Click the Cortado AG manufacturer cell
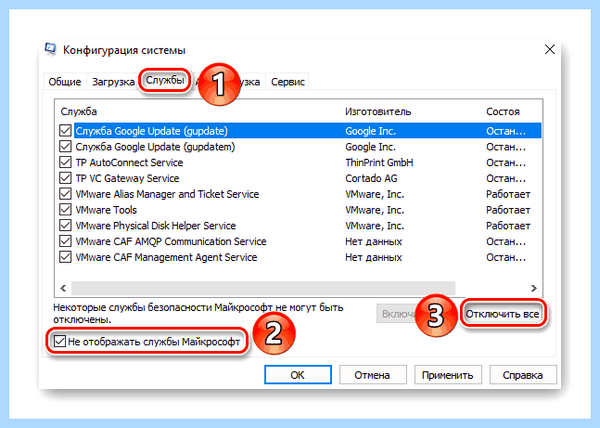The image size is (600, 428). coord(371,178)
